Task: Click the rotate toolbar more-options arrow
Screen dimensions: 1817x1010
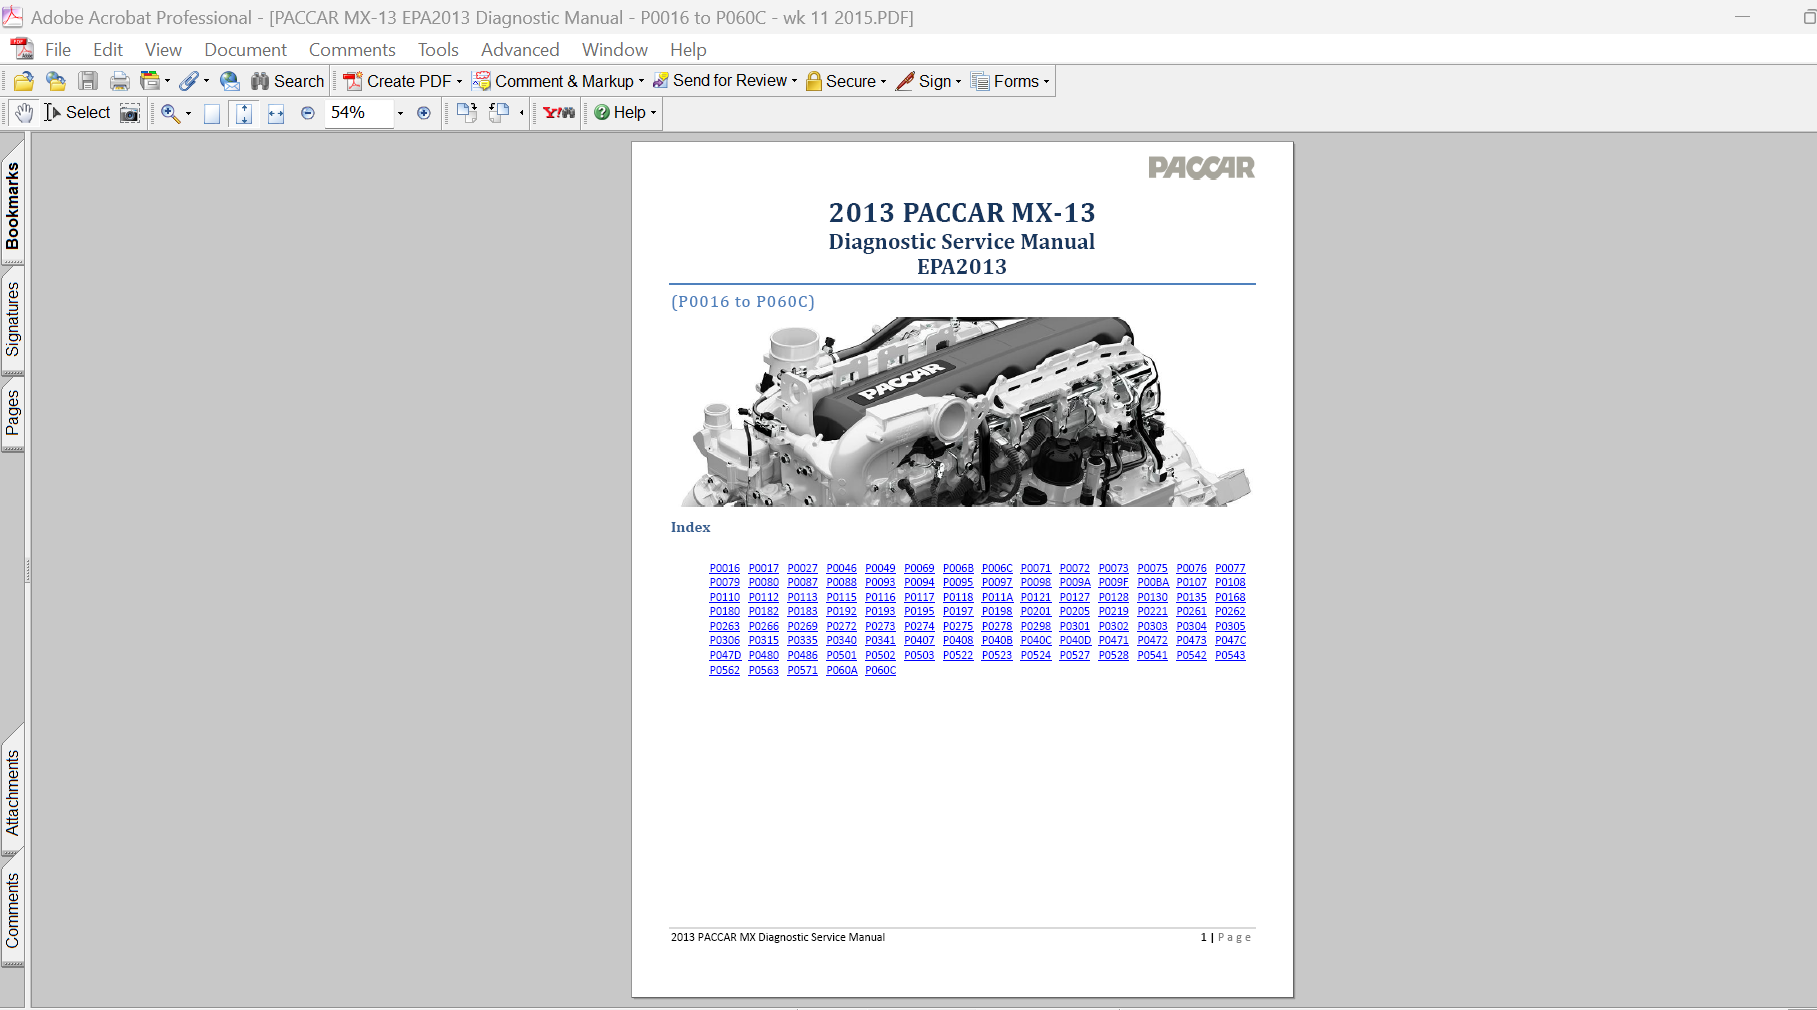Action: [522, 113]
